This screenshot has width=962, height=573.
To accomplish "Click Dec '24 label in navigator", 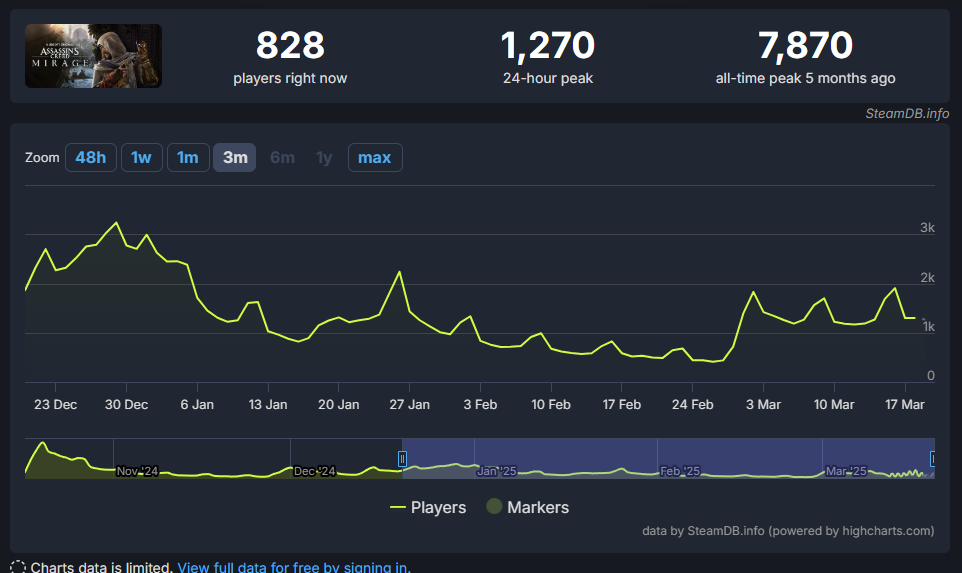I will 314,471.
